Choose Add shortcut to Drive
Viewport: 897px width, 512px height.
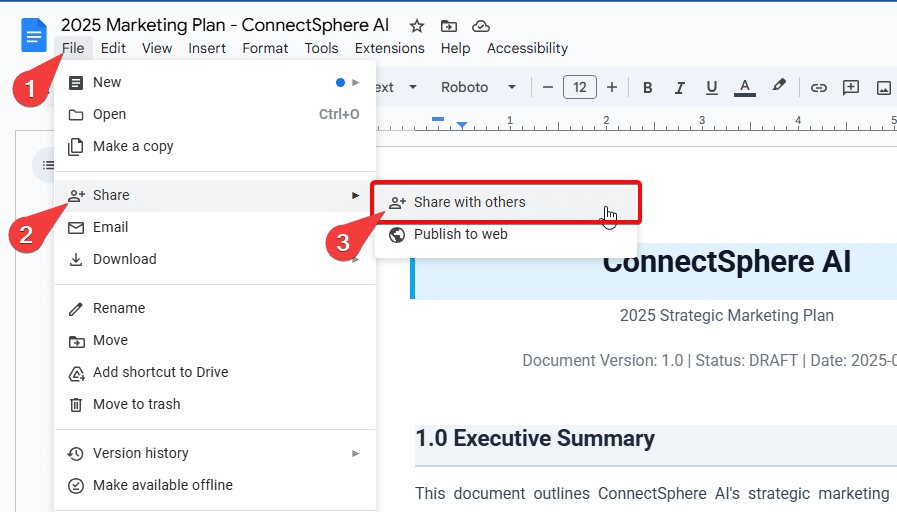(215, 372)
